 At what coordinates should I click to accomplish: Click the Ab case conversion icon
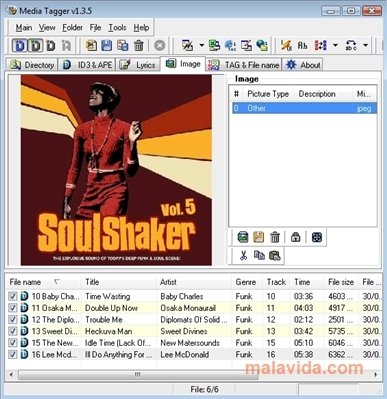[302, 45]
